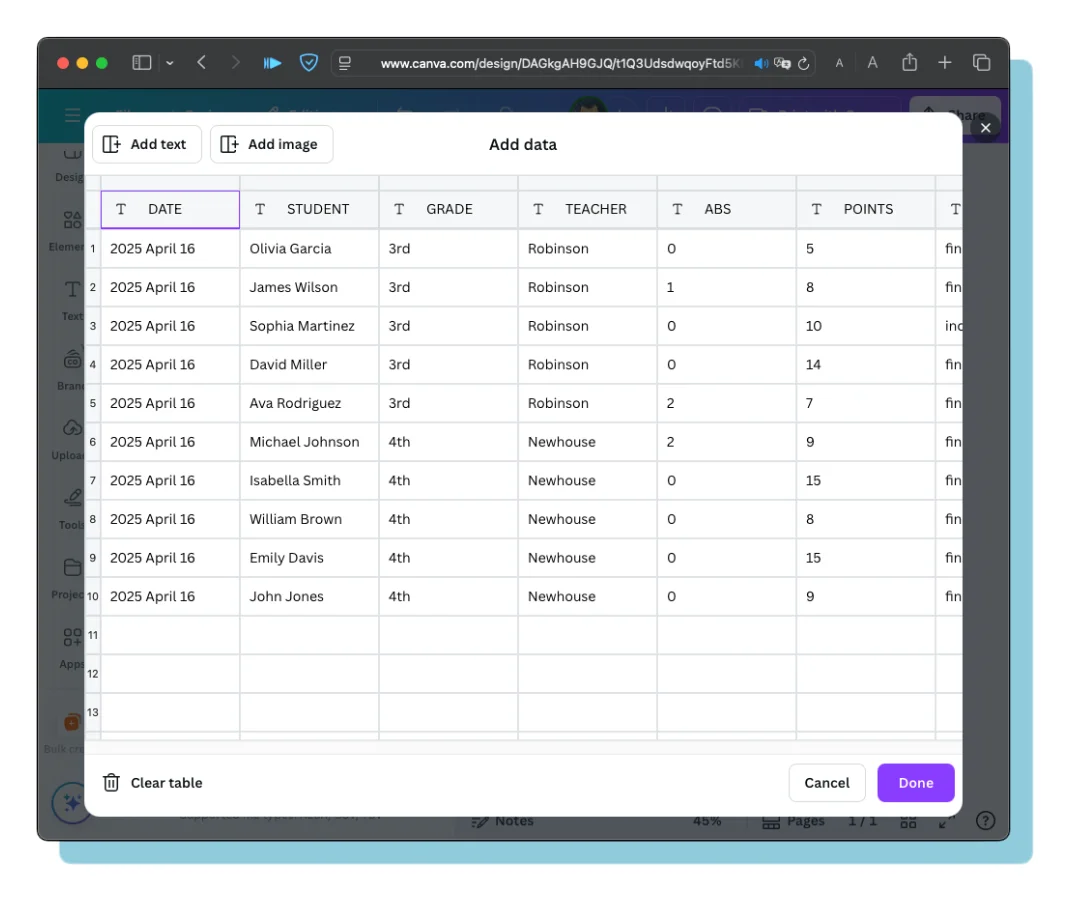1071x900 pixels.
Task: Click the William Brown cell
Action: coord(309,519)
